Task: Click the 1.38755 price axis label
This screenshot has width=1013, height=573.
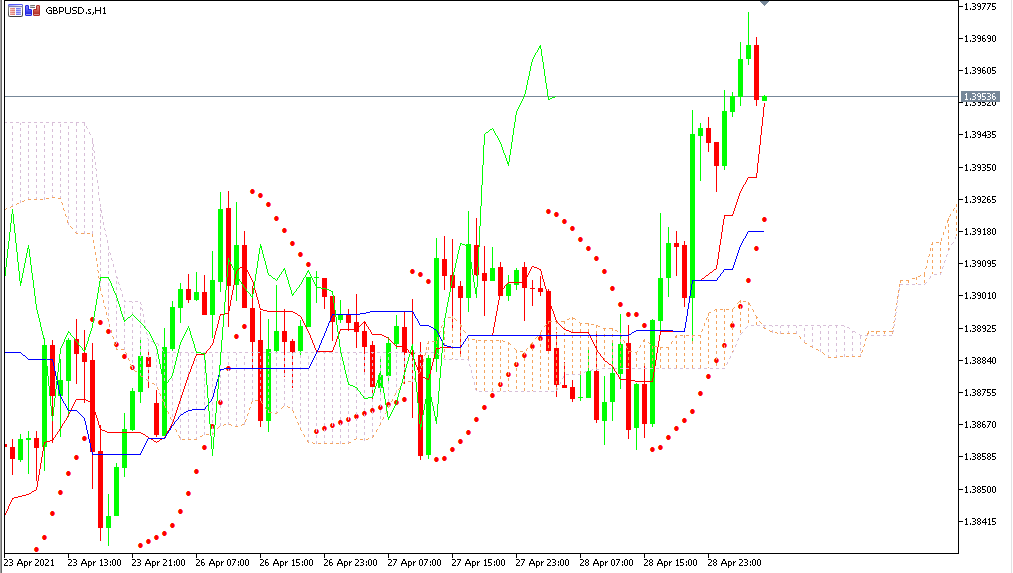Action: [980, 393]
